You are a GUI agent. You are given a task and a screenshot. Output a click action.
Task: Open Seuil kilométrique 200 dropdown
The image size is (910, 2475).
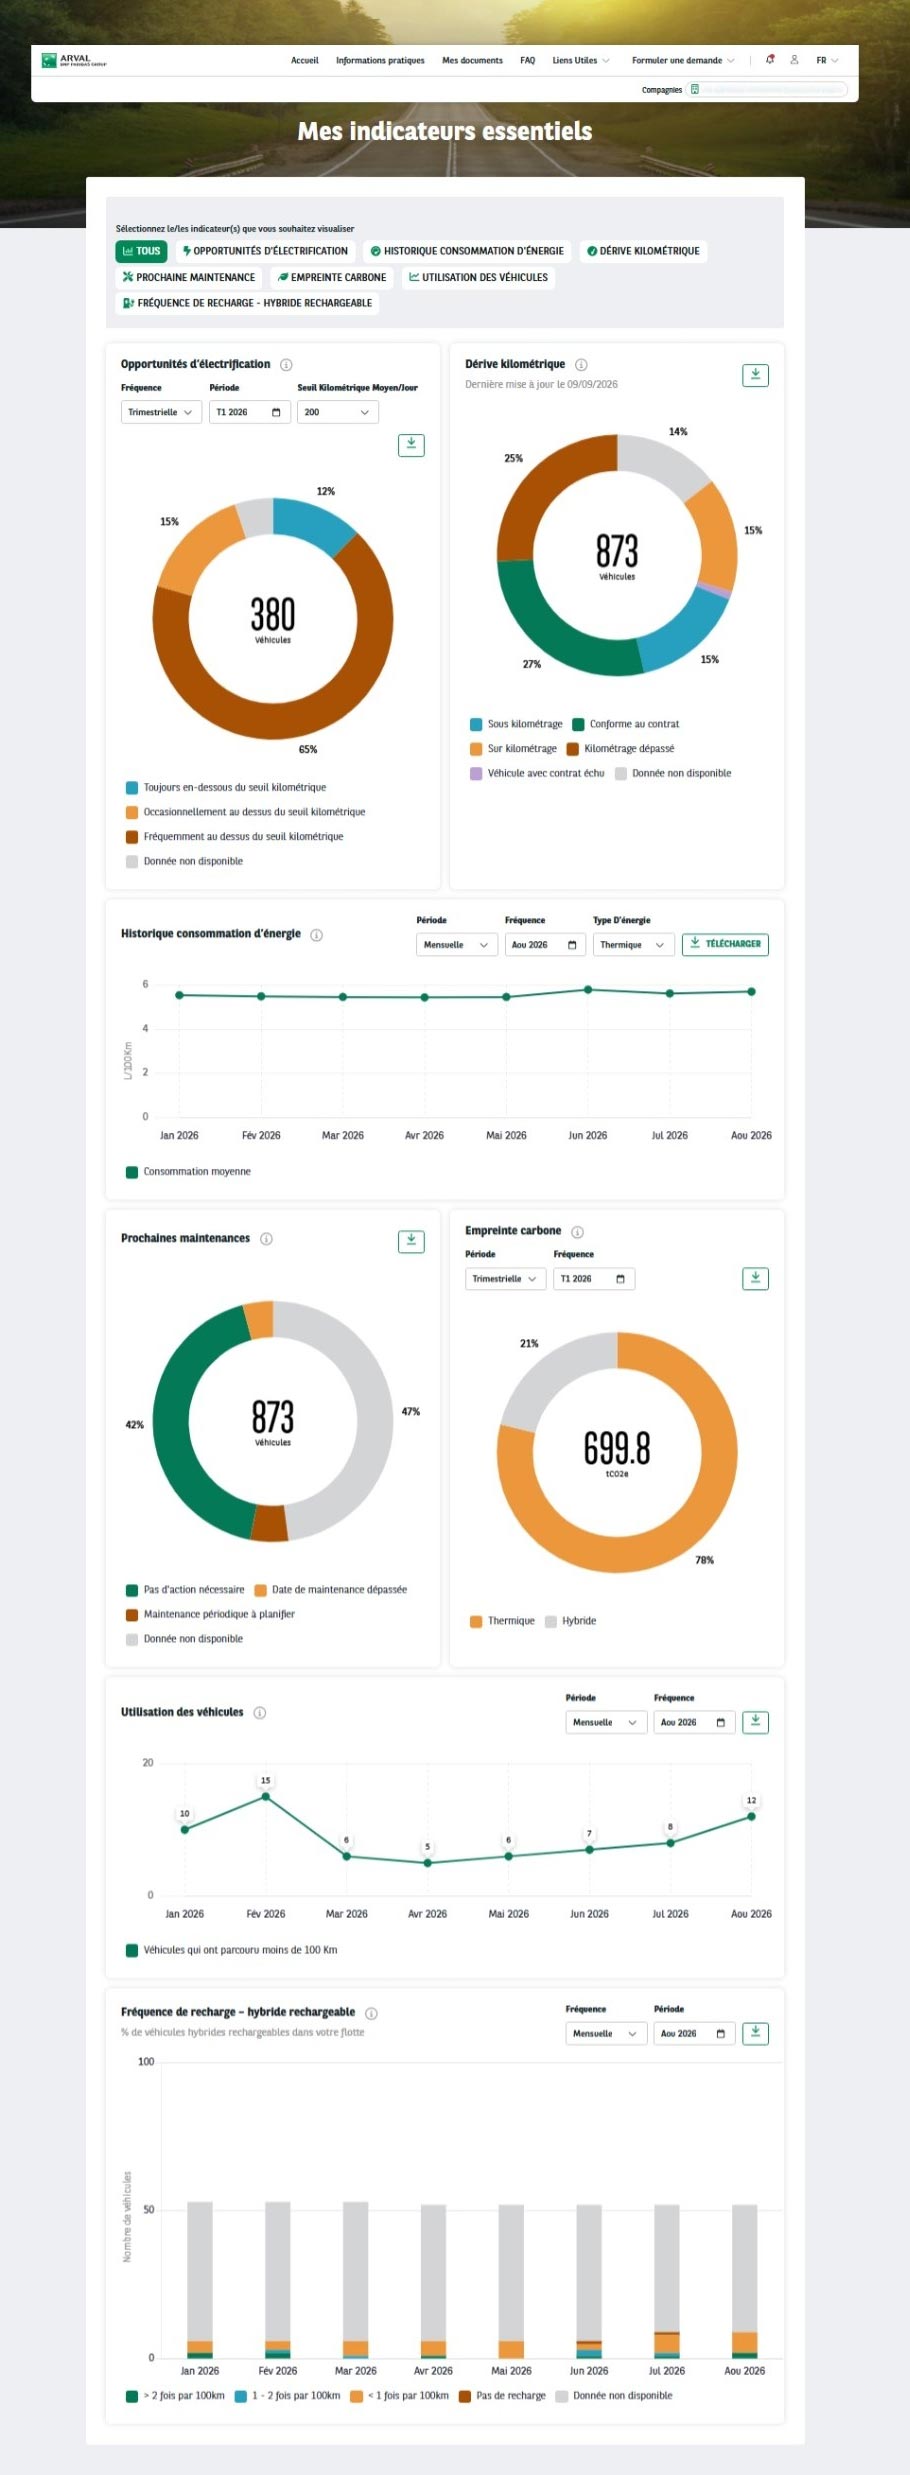tap(338, 412)
